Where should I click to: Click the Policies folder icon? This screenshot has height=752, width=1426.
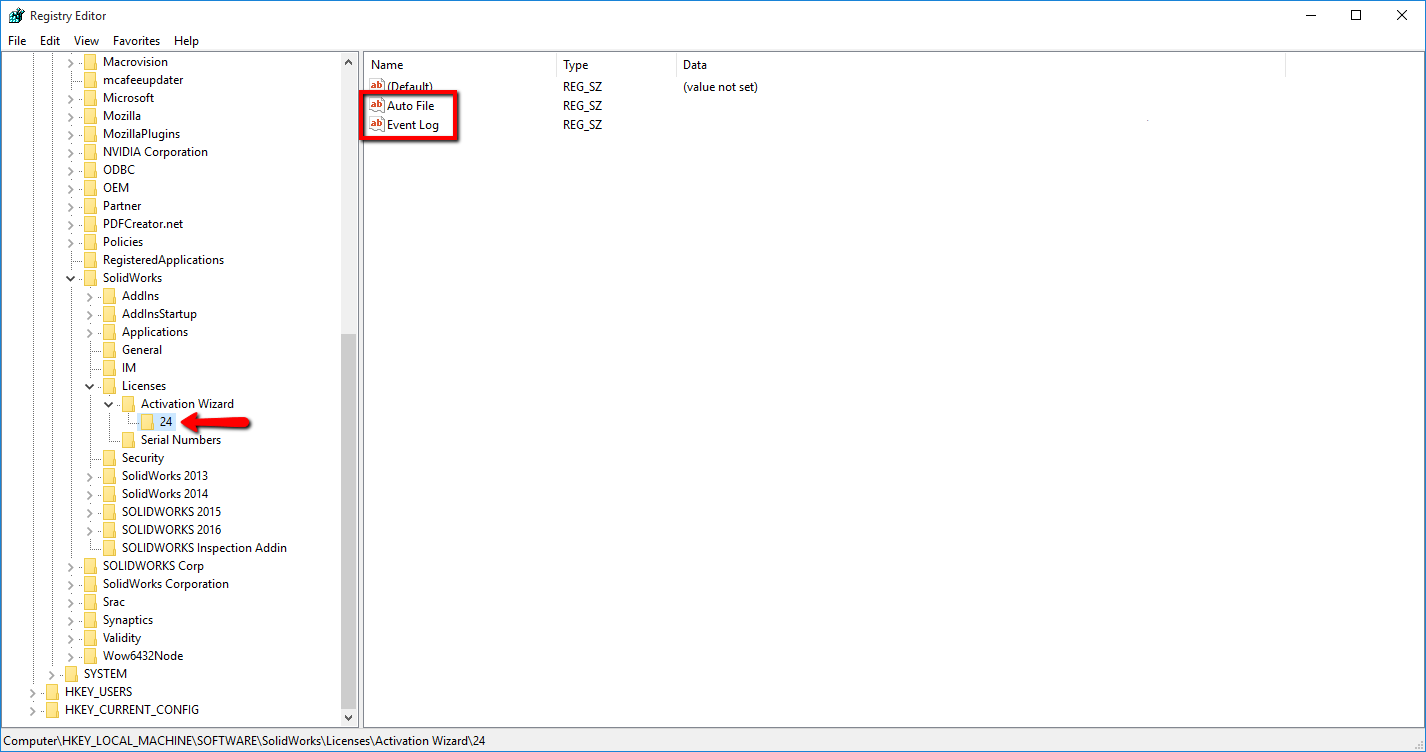(x=92, y=242)
